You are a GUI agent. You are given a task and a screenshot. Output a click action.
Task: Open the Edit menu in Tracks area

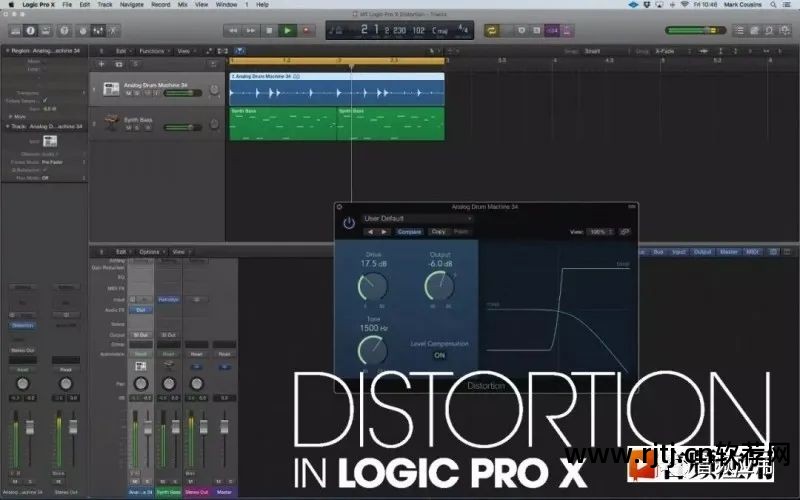click(121, 51)
